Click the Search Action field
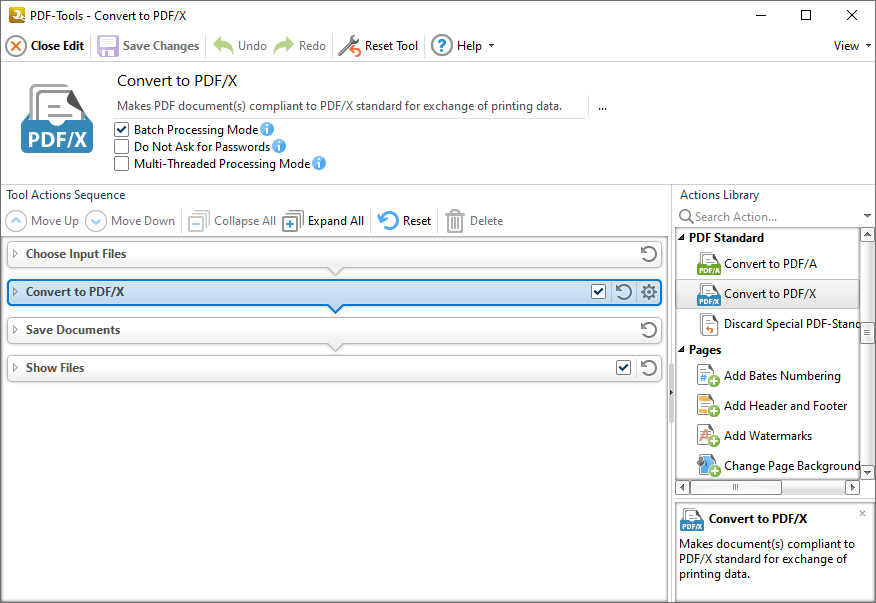This screenshot has width=876, height=603. click(777, 217)
